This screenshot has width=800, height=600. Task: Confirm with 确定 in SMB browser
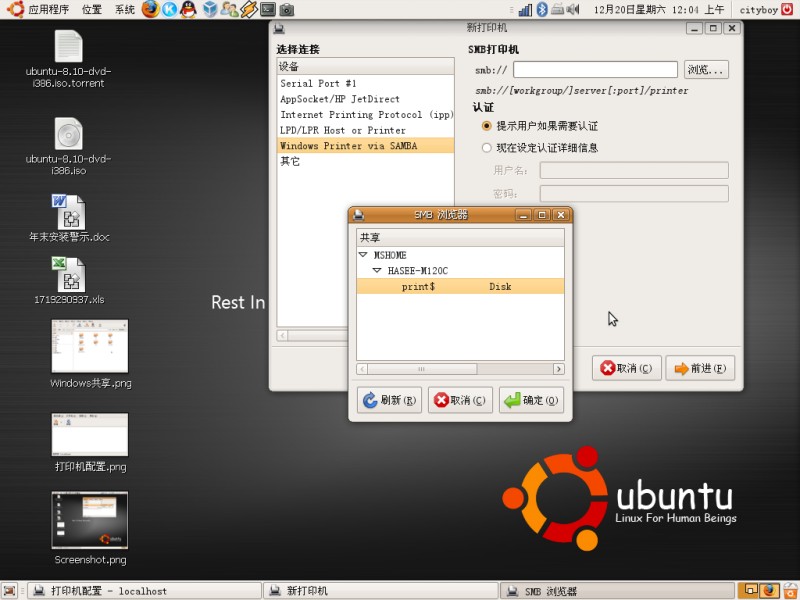[531, 400]
